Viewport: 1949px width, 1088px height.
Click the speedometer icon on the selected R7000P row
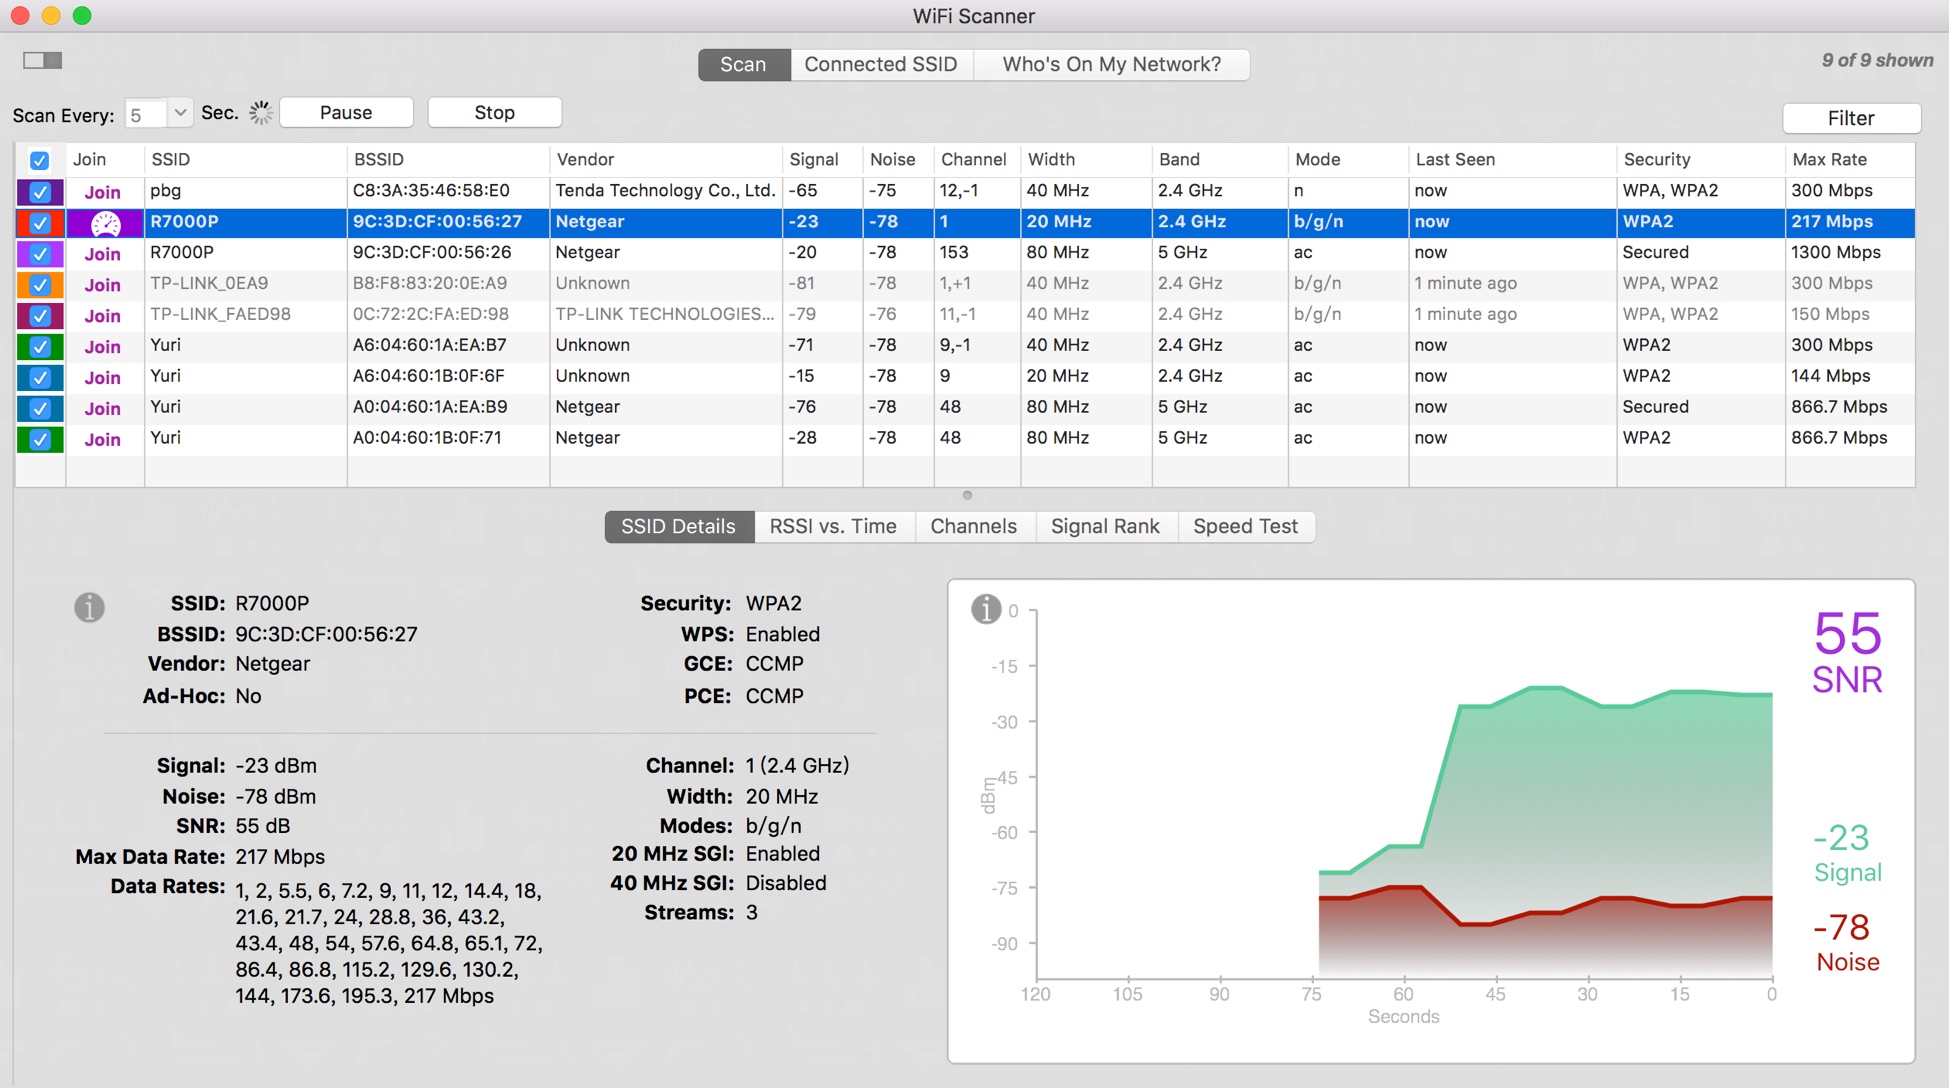click(x=105, y=223)
